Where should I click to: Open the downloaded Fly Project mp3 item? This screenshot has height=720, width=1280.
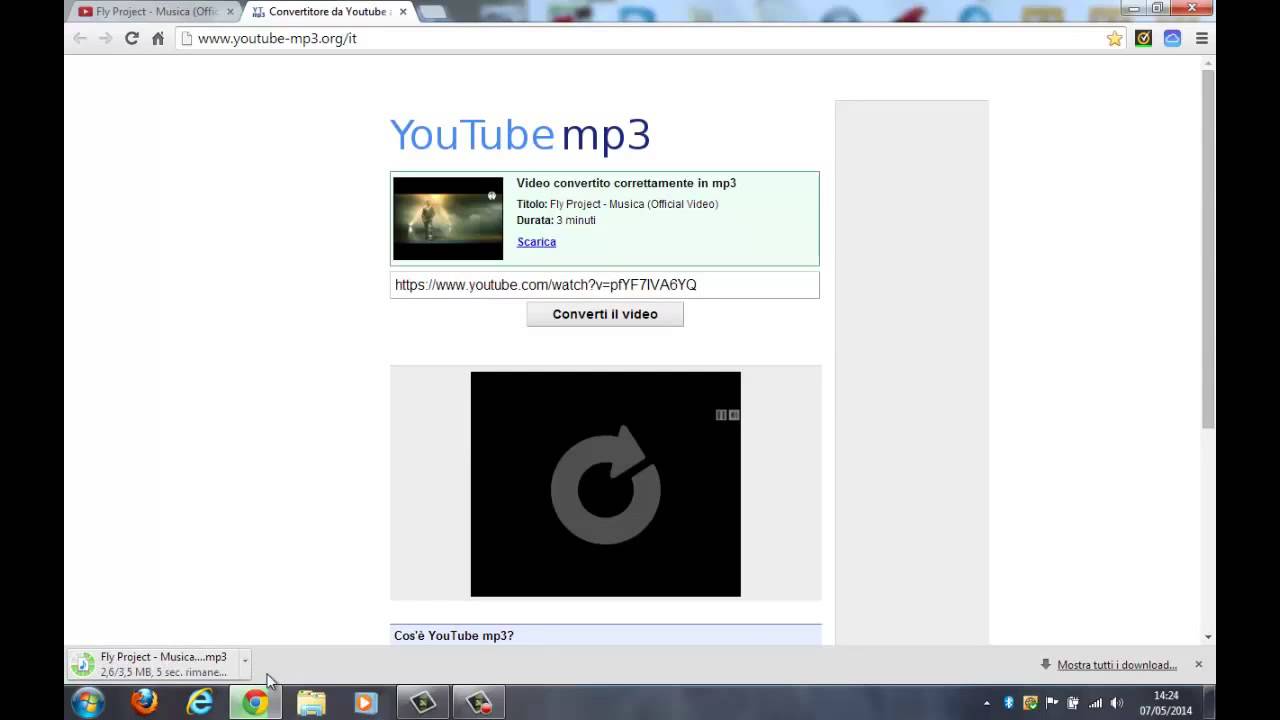(152, 664)
